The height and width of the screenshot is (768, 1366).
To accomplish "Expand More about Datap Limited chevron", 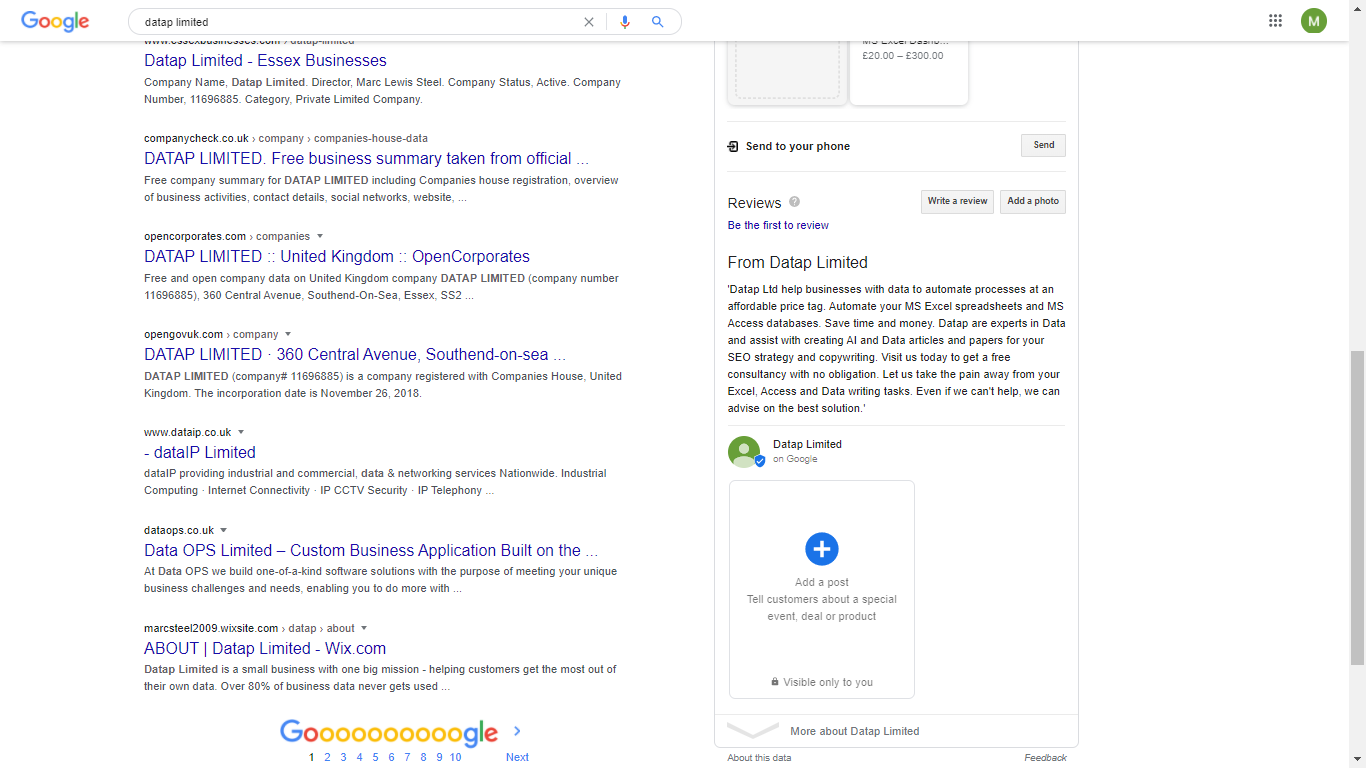I will coord(753,731).
